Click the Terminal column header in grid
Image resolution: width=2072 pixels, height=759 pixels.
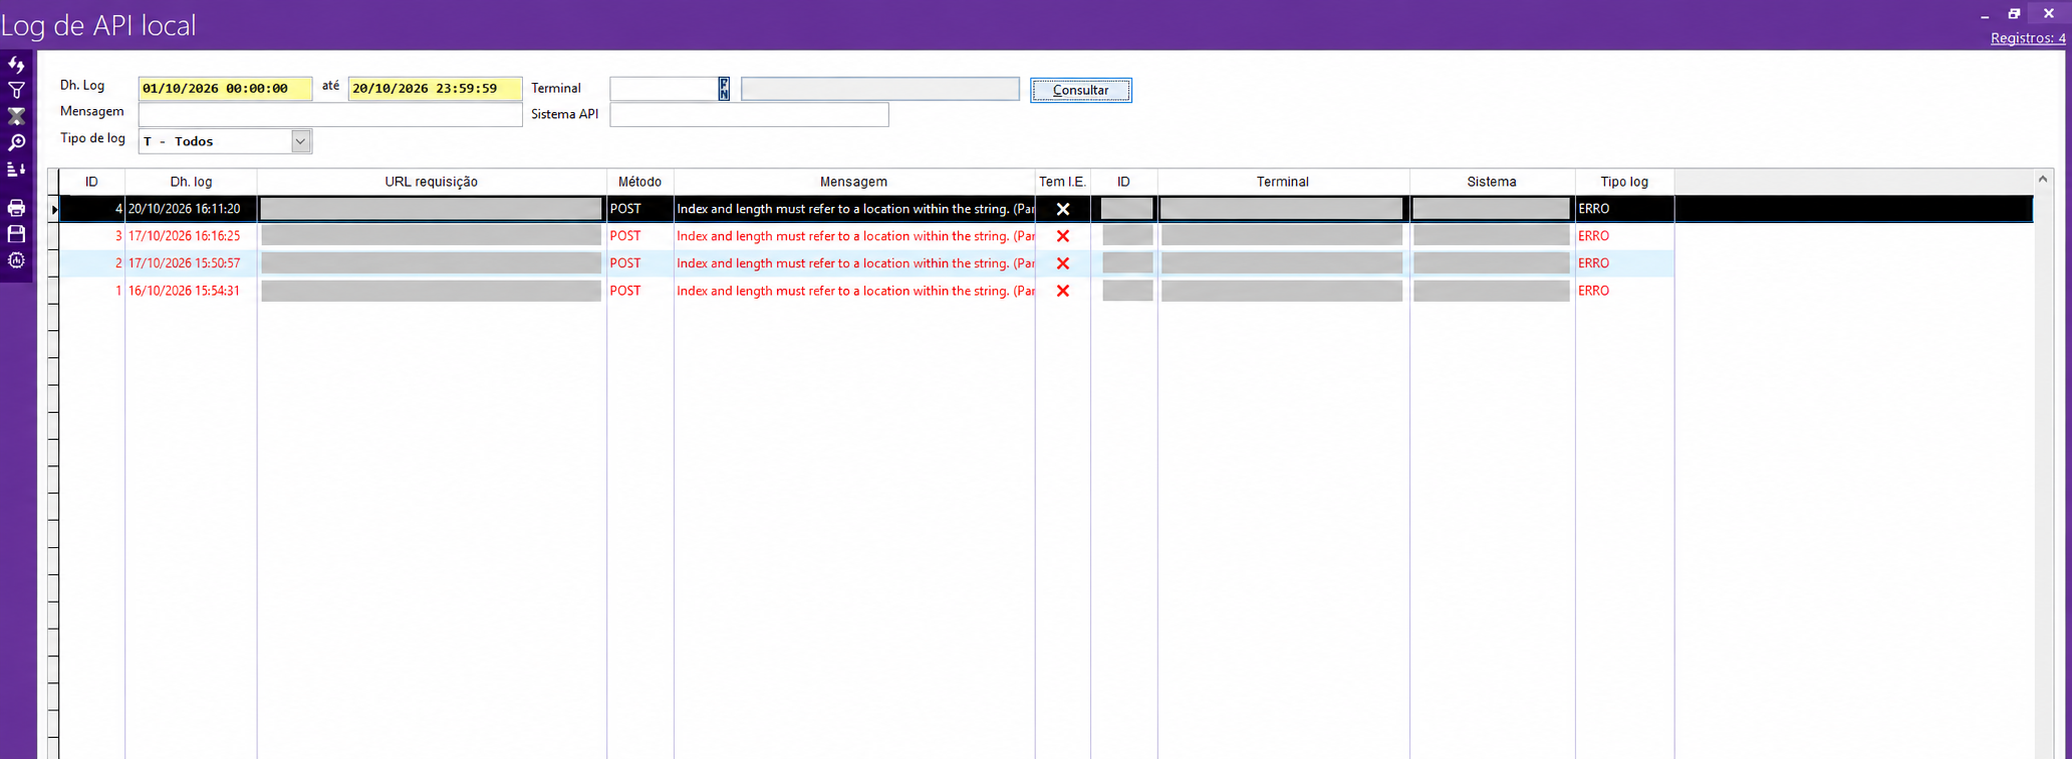coord(1283,182)
